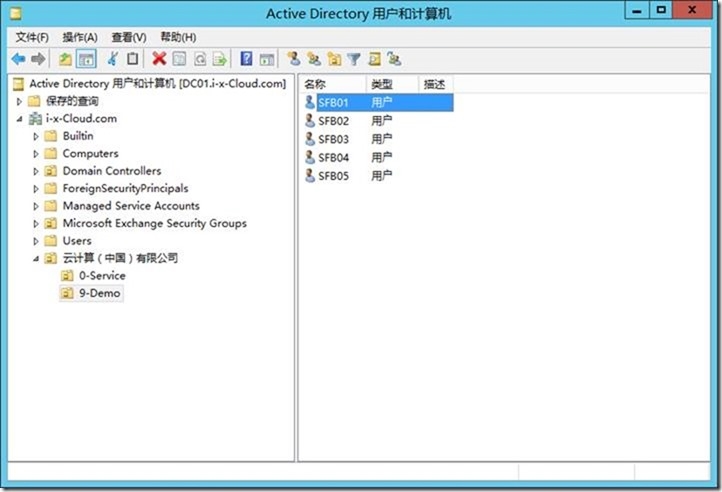Click the red Delete X icon

click(x=159, y=59)
